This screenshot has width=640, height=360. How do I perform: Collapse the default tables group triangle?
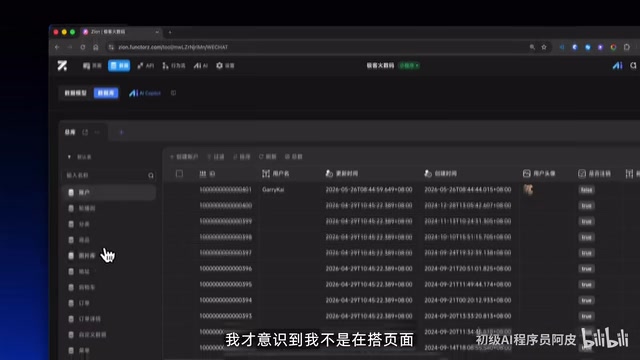(69, 157)
